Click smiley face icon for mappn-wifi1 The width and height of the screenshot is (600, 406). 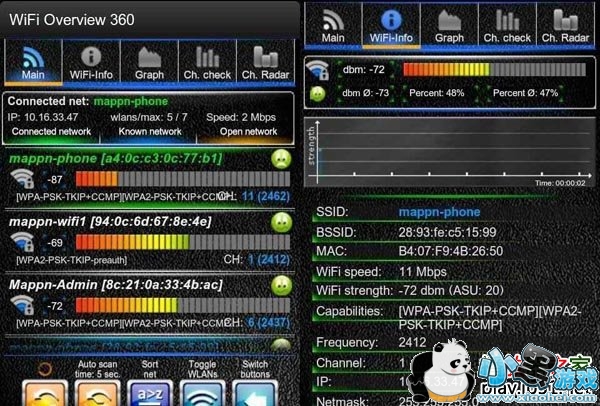(x=281, y=223)
